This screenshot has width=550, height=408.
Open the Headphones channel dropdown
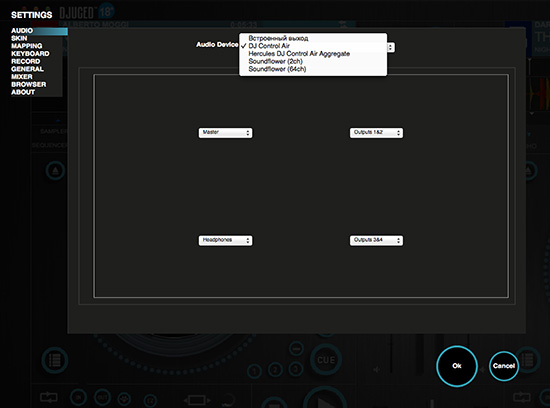225,240
